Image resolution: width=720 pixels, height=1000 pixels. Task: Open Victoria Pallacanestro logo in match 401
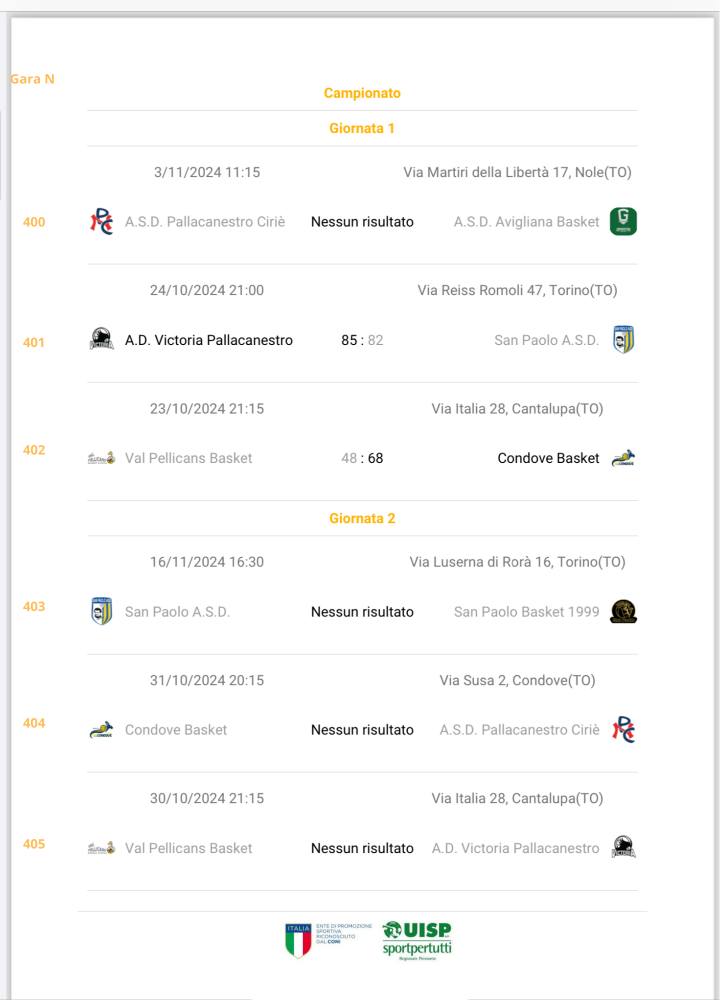pyautogui.click(x=101, y=339)
